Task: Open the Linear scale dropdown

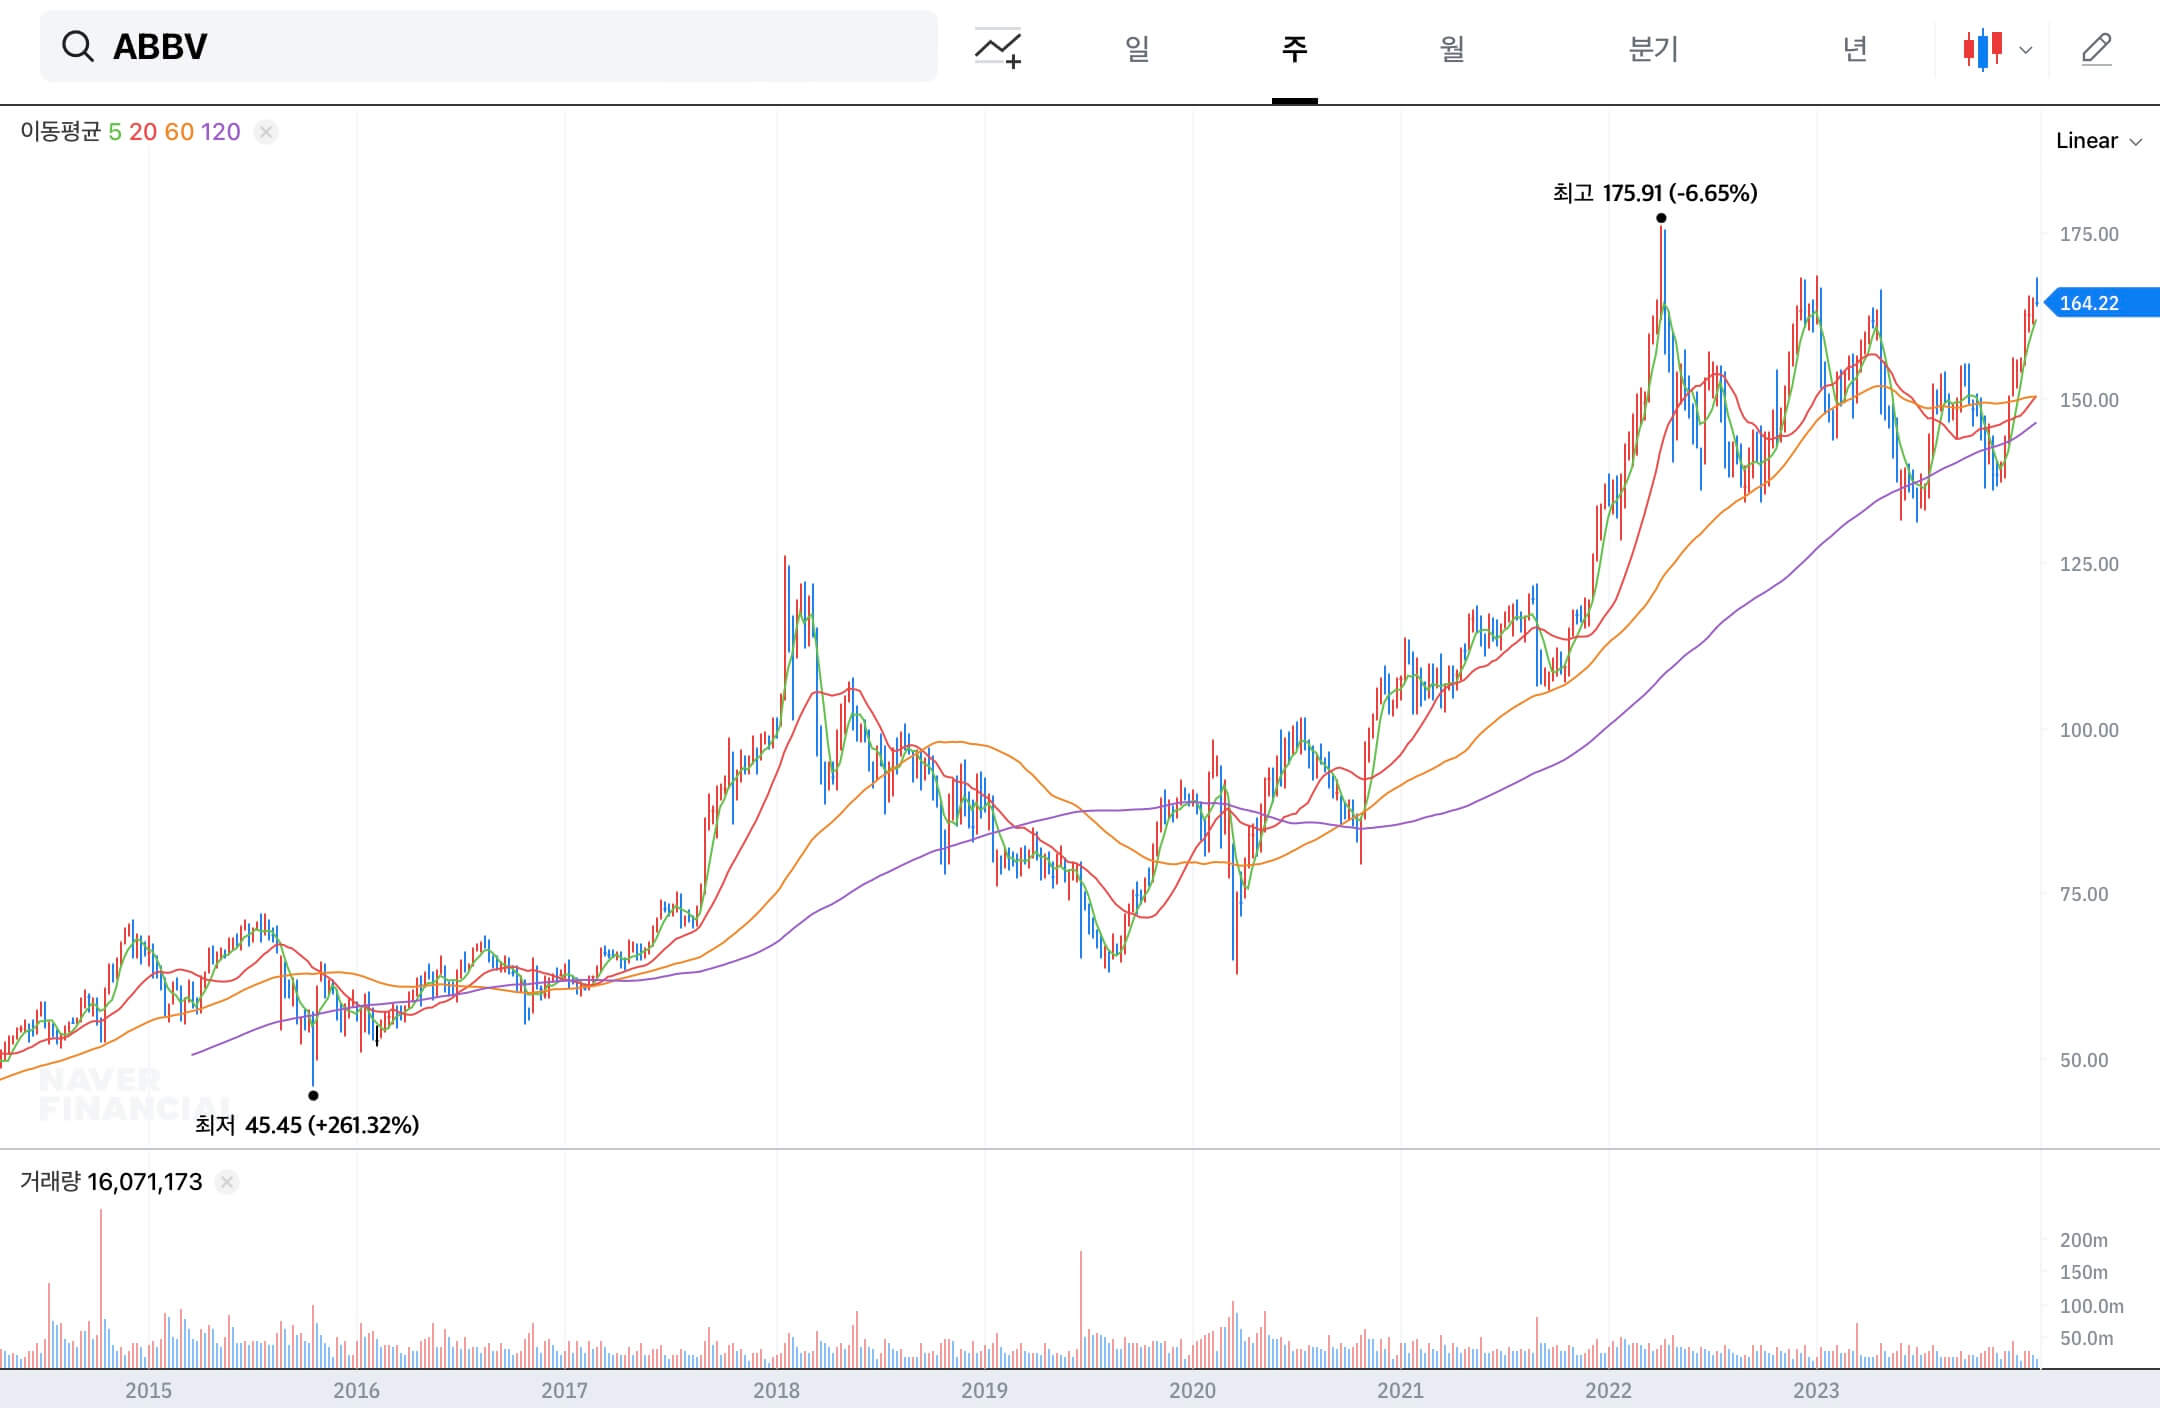Action: (x=2099, y=140)
